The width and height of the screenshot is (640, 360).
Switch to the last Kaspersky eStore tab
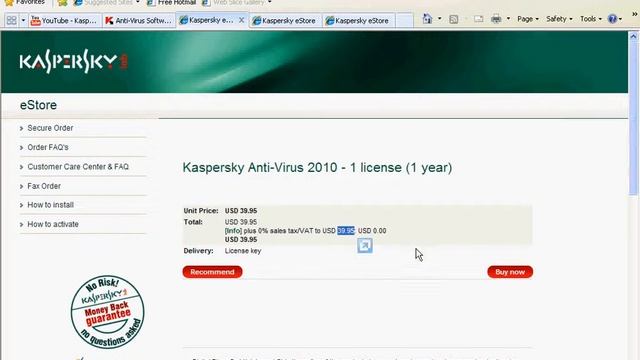[x=358, y=20]
